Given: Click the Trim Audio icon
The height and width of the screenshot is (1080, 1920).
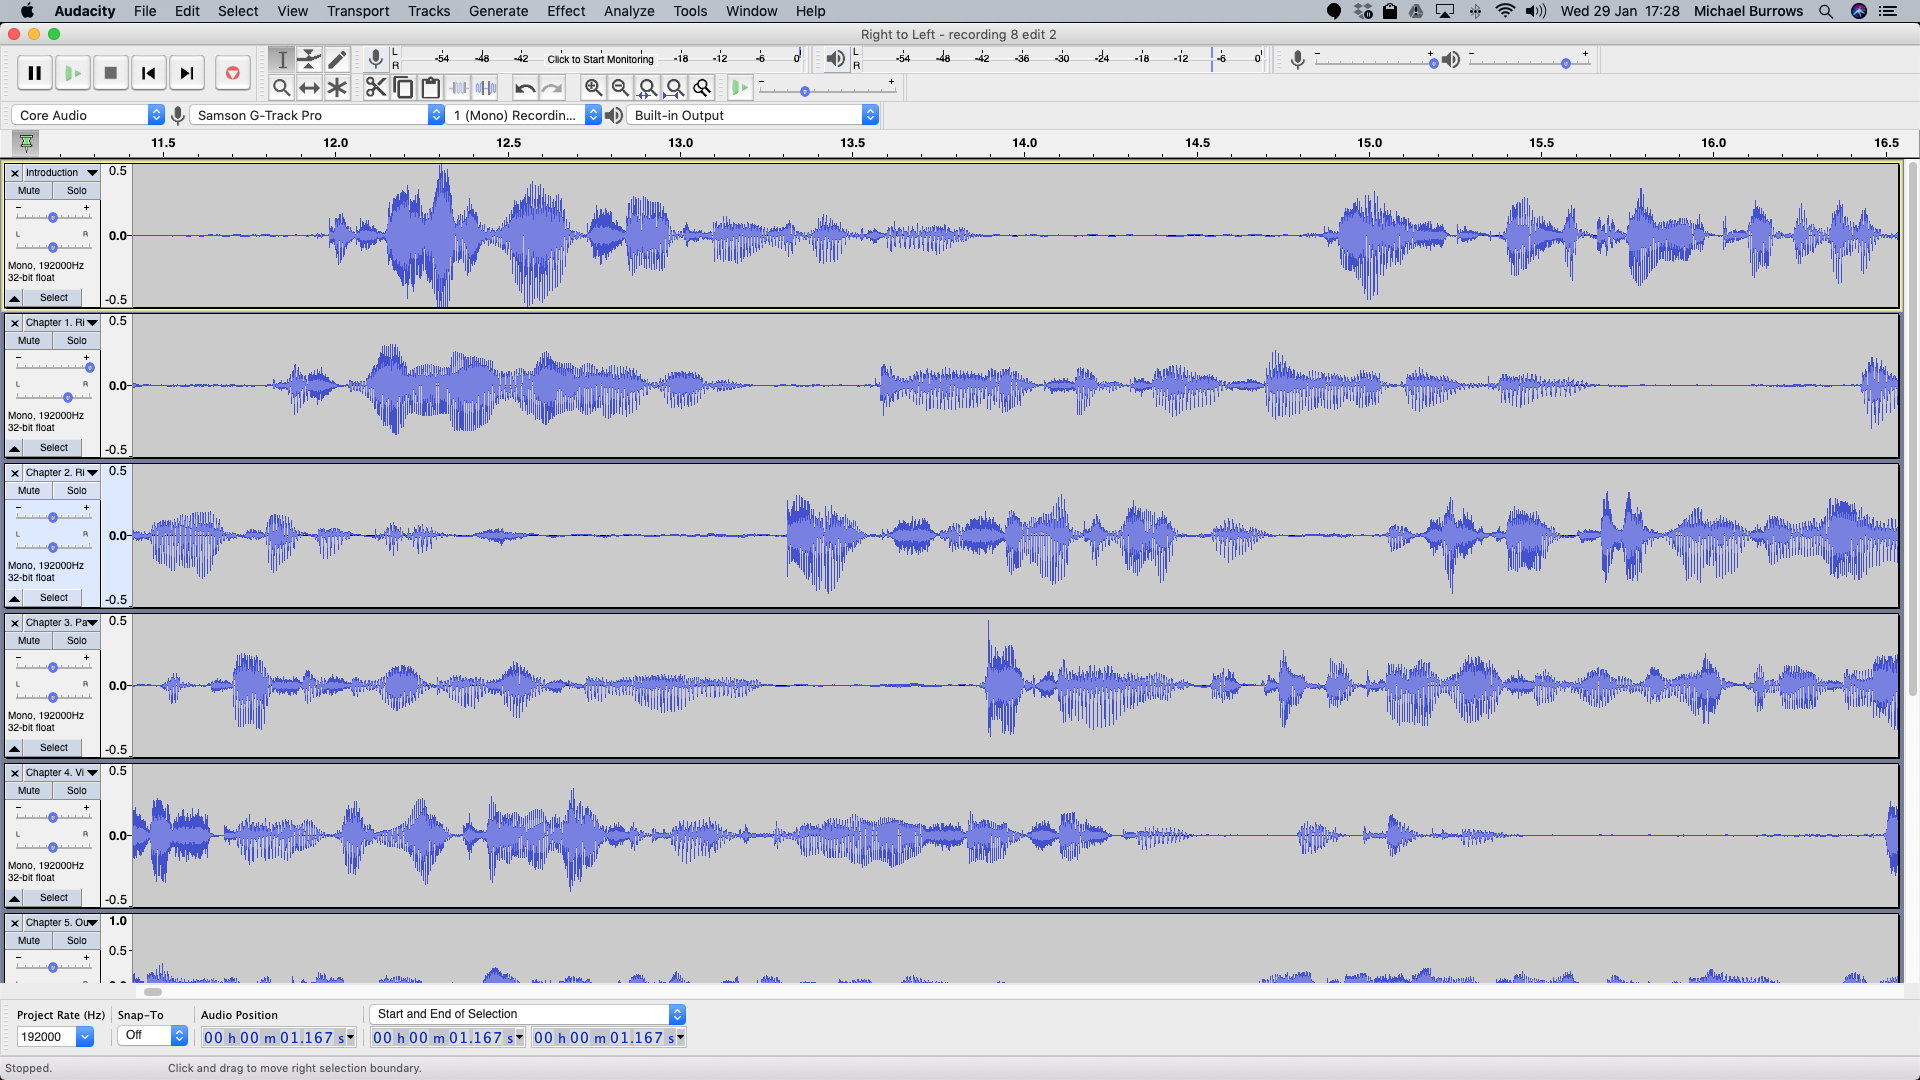Looking at the screenshot, I should click(459, 87).
